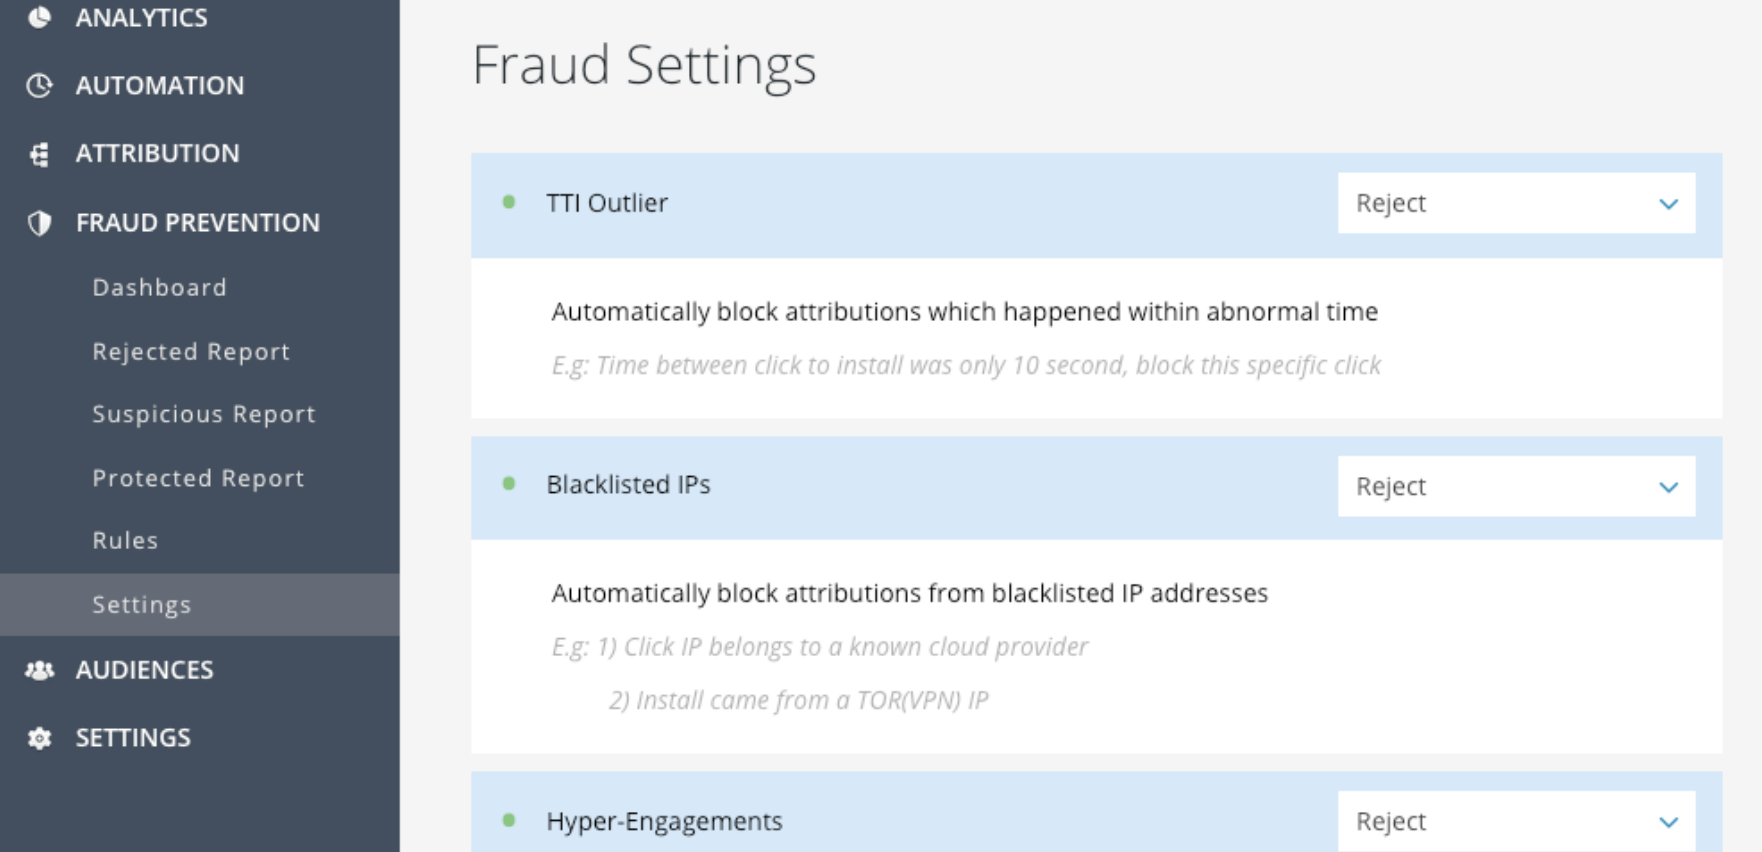The height and width of the screenshot is (852, 1762).
Task: Select the highlighted Settings submenu item
Action: (142, 605)
